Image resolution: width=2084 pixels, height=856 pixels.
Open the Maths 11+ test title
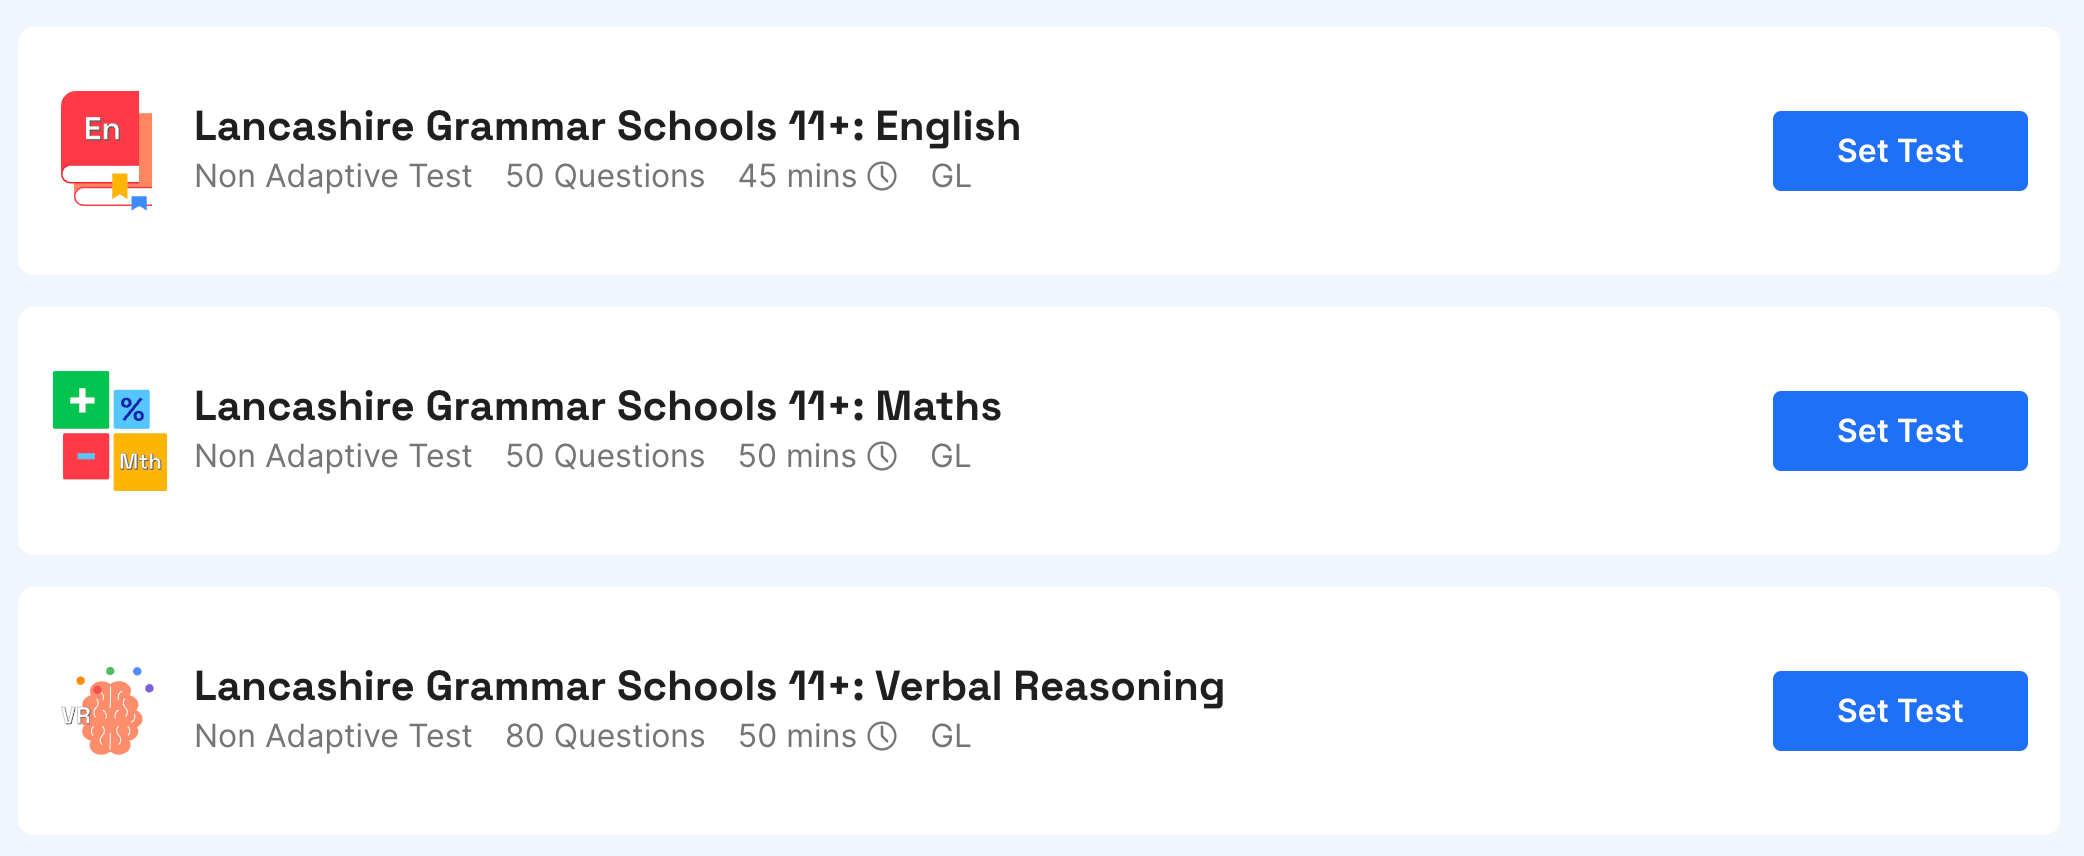coord(597,406)
